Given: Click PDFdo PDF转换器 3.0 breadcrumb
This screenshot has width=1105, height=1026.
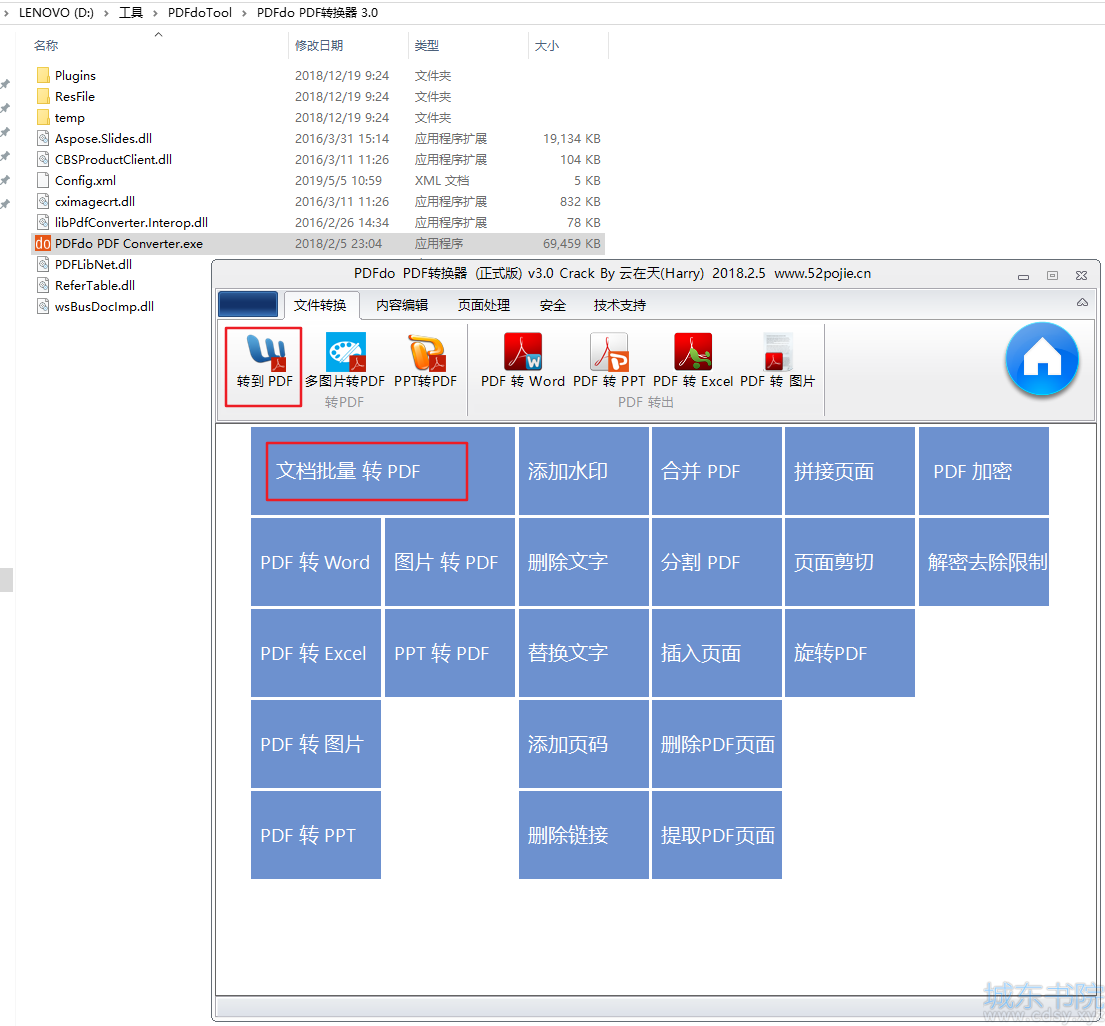Looking at the screenshot, I should pyautogui.click(x=317, y=13).
